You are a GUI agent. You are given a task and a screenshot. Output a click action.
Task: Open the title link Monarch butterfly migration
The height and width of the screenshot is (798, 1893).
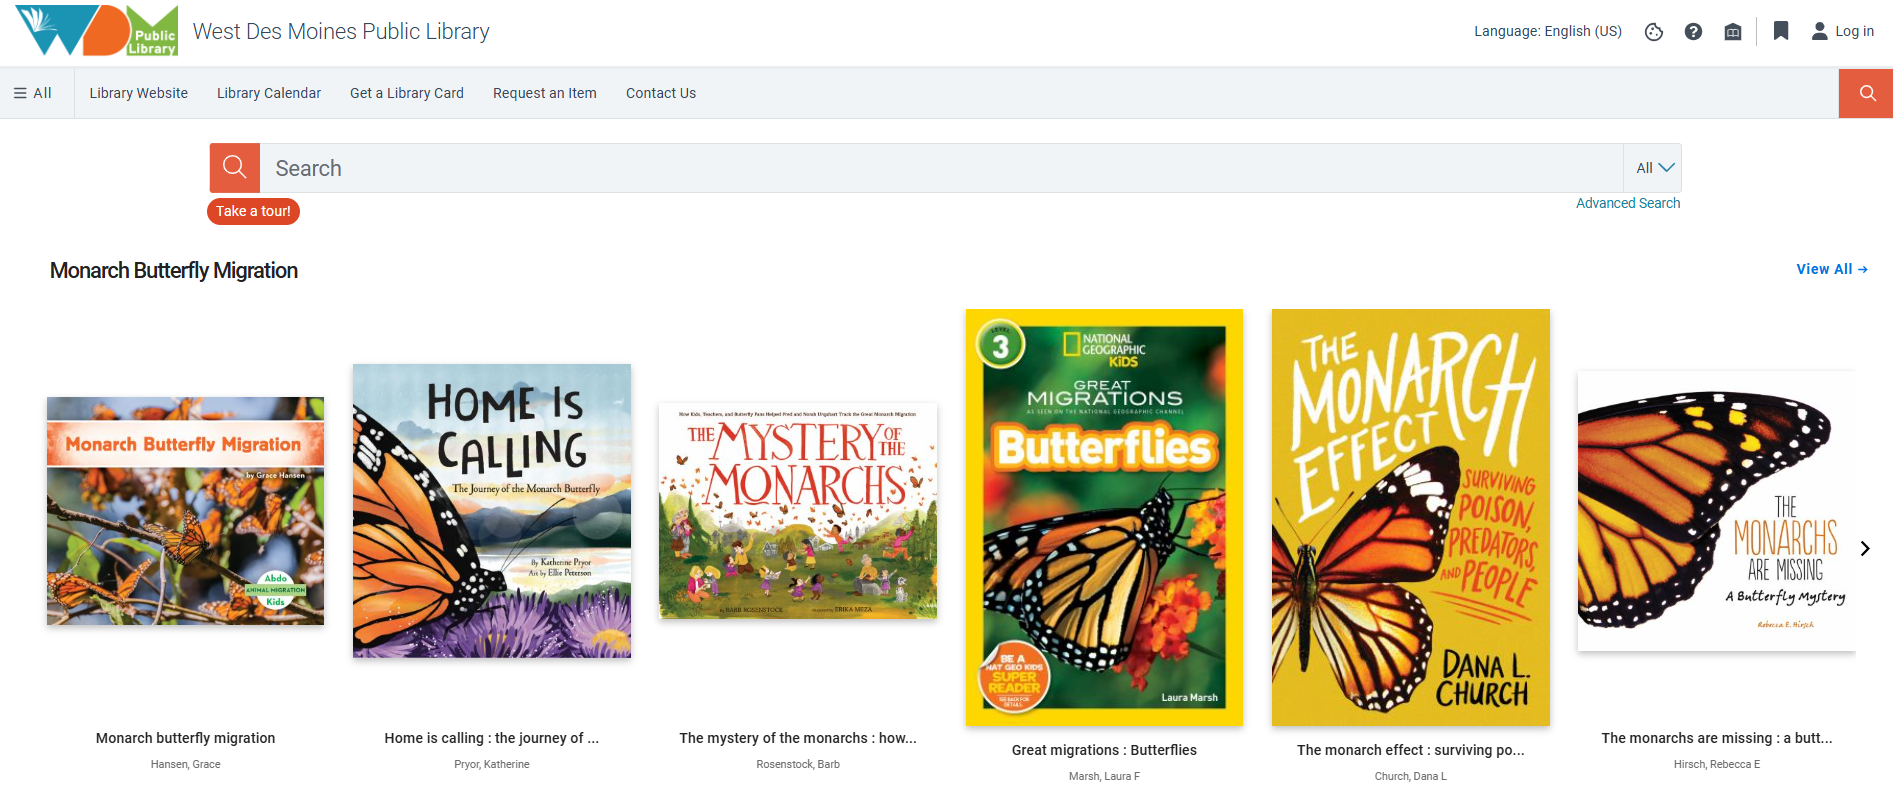185,738
